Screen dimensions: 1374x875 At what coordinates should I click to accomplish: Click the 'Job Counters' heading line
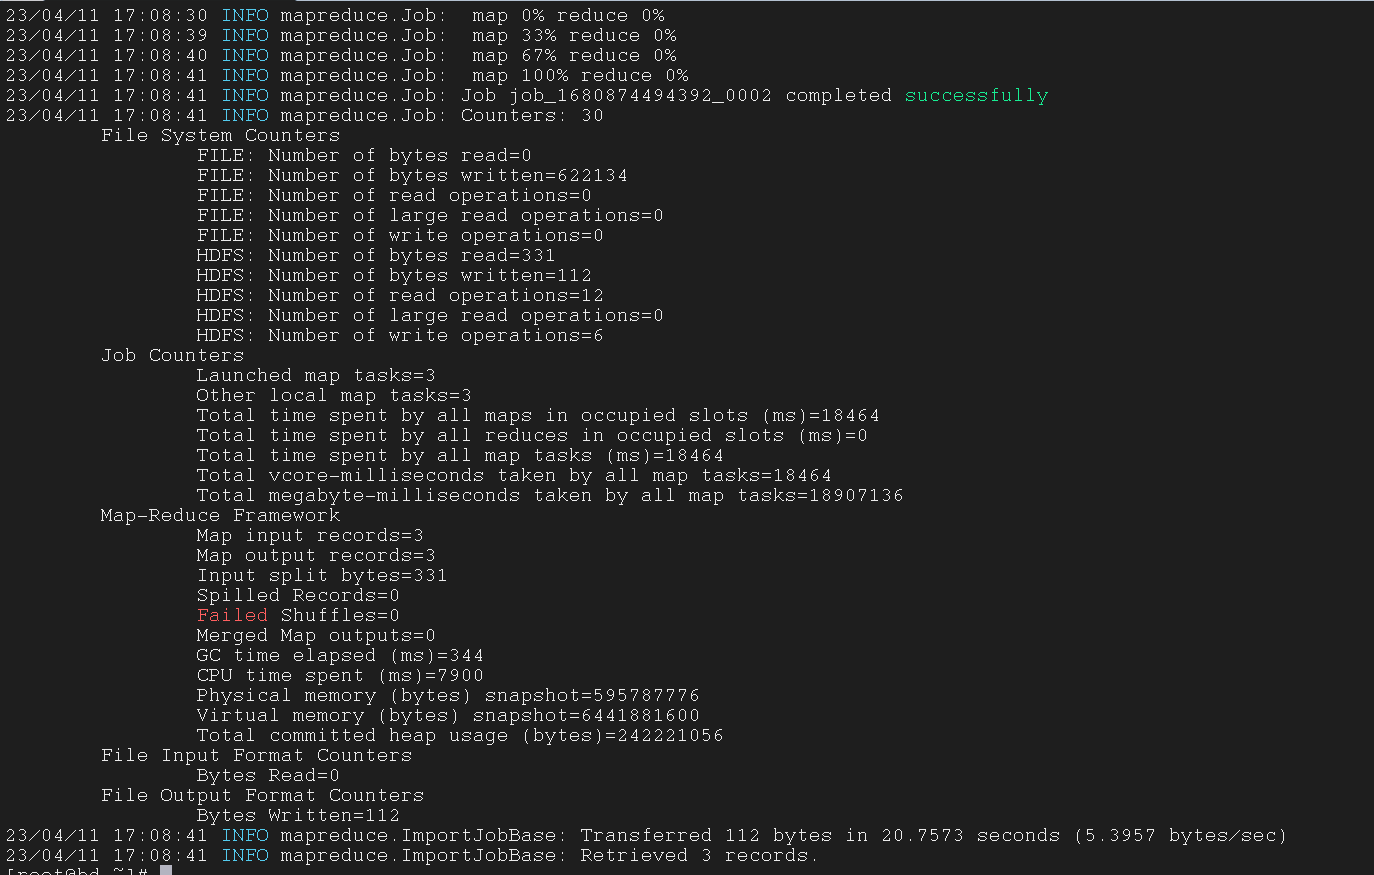[x=172, y=356]
